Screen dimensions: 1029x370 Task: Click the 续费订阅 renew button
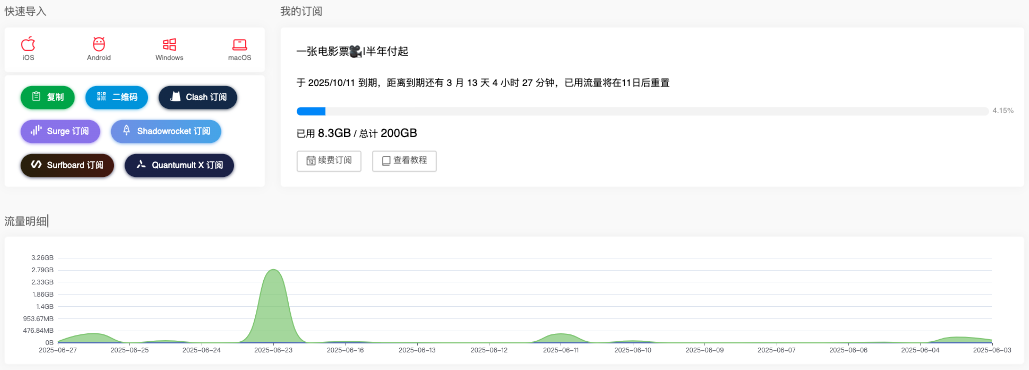click(329, 161)
